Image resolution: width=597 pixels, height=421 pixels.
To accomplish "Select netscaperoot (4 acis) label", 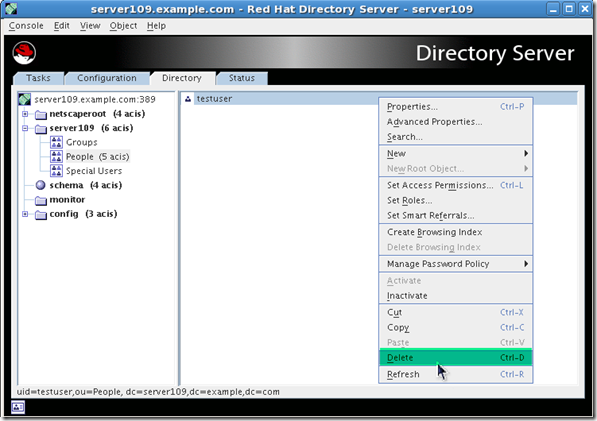I will [97, 114].
